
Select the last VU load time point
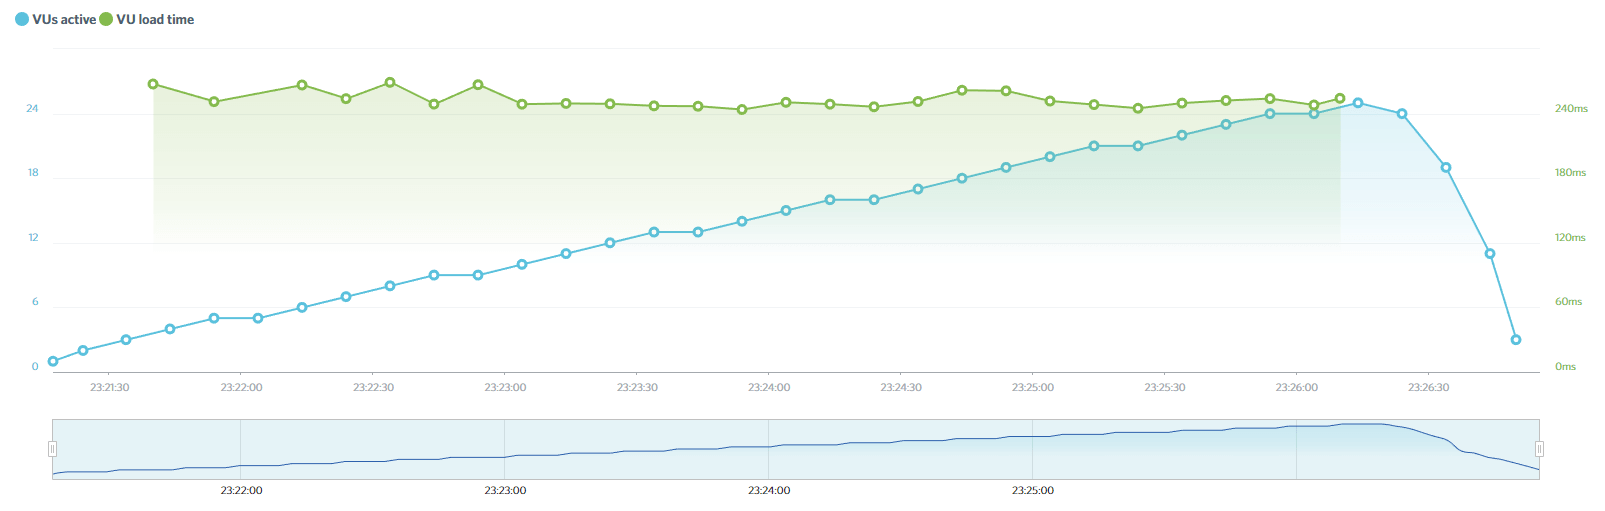1340,99
